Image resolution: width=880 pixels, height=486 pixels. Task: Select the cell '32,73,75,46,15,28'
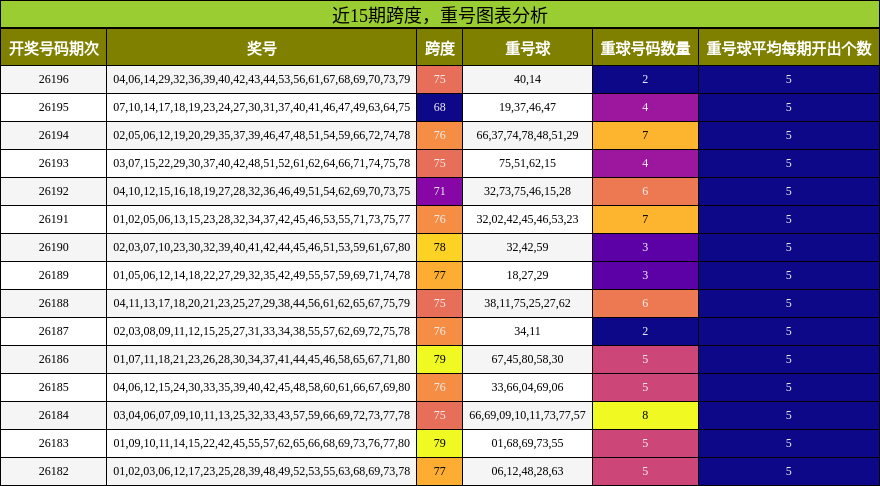coord(528,191)
